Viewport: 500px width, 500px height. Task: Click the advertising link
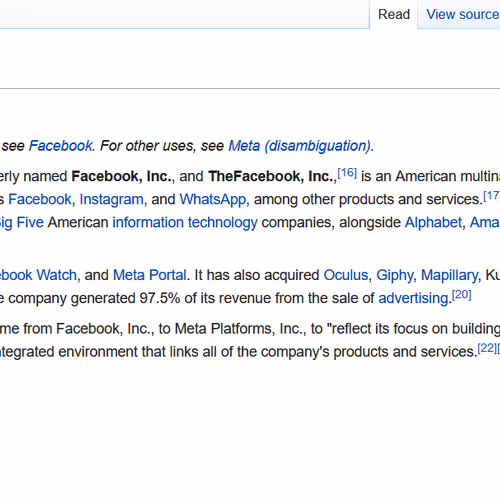click(x=413, y=298)
